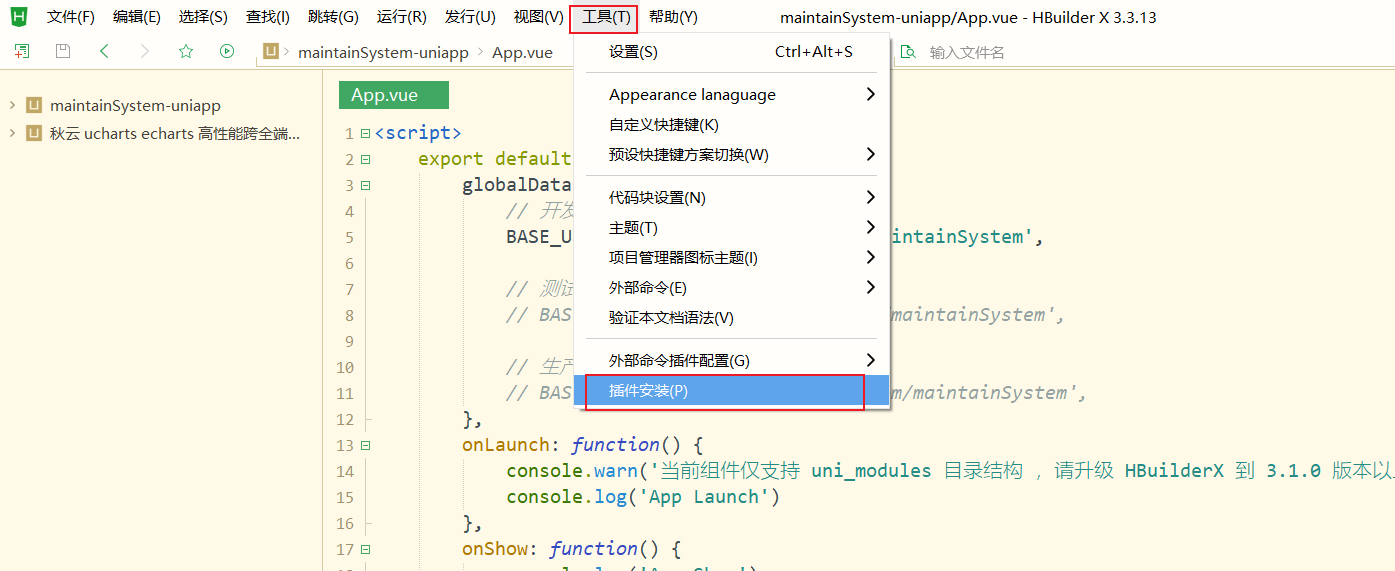Open 帮助(Y) menu

point(673,17)
